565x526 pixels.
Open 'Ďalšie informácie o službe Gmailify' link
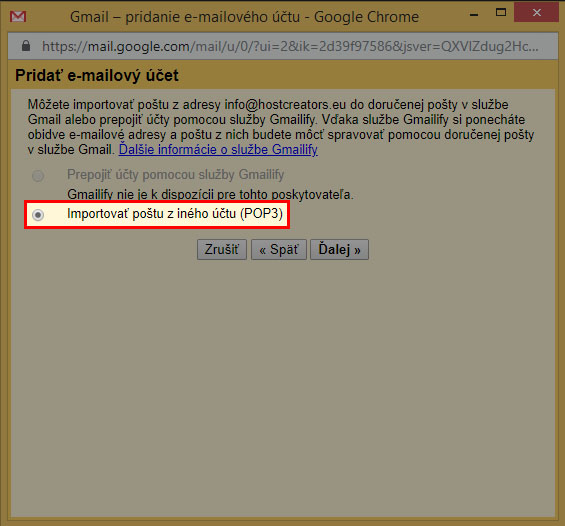click(x=218, y=150)
